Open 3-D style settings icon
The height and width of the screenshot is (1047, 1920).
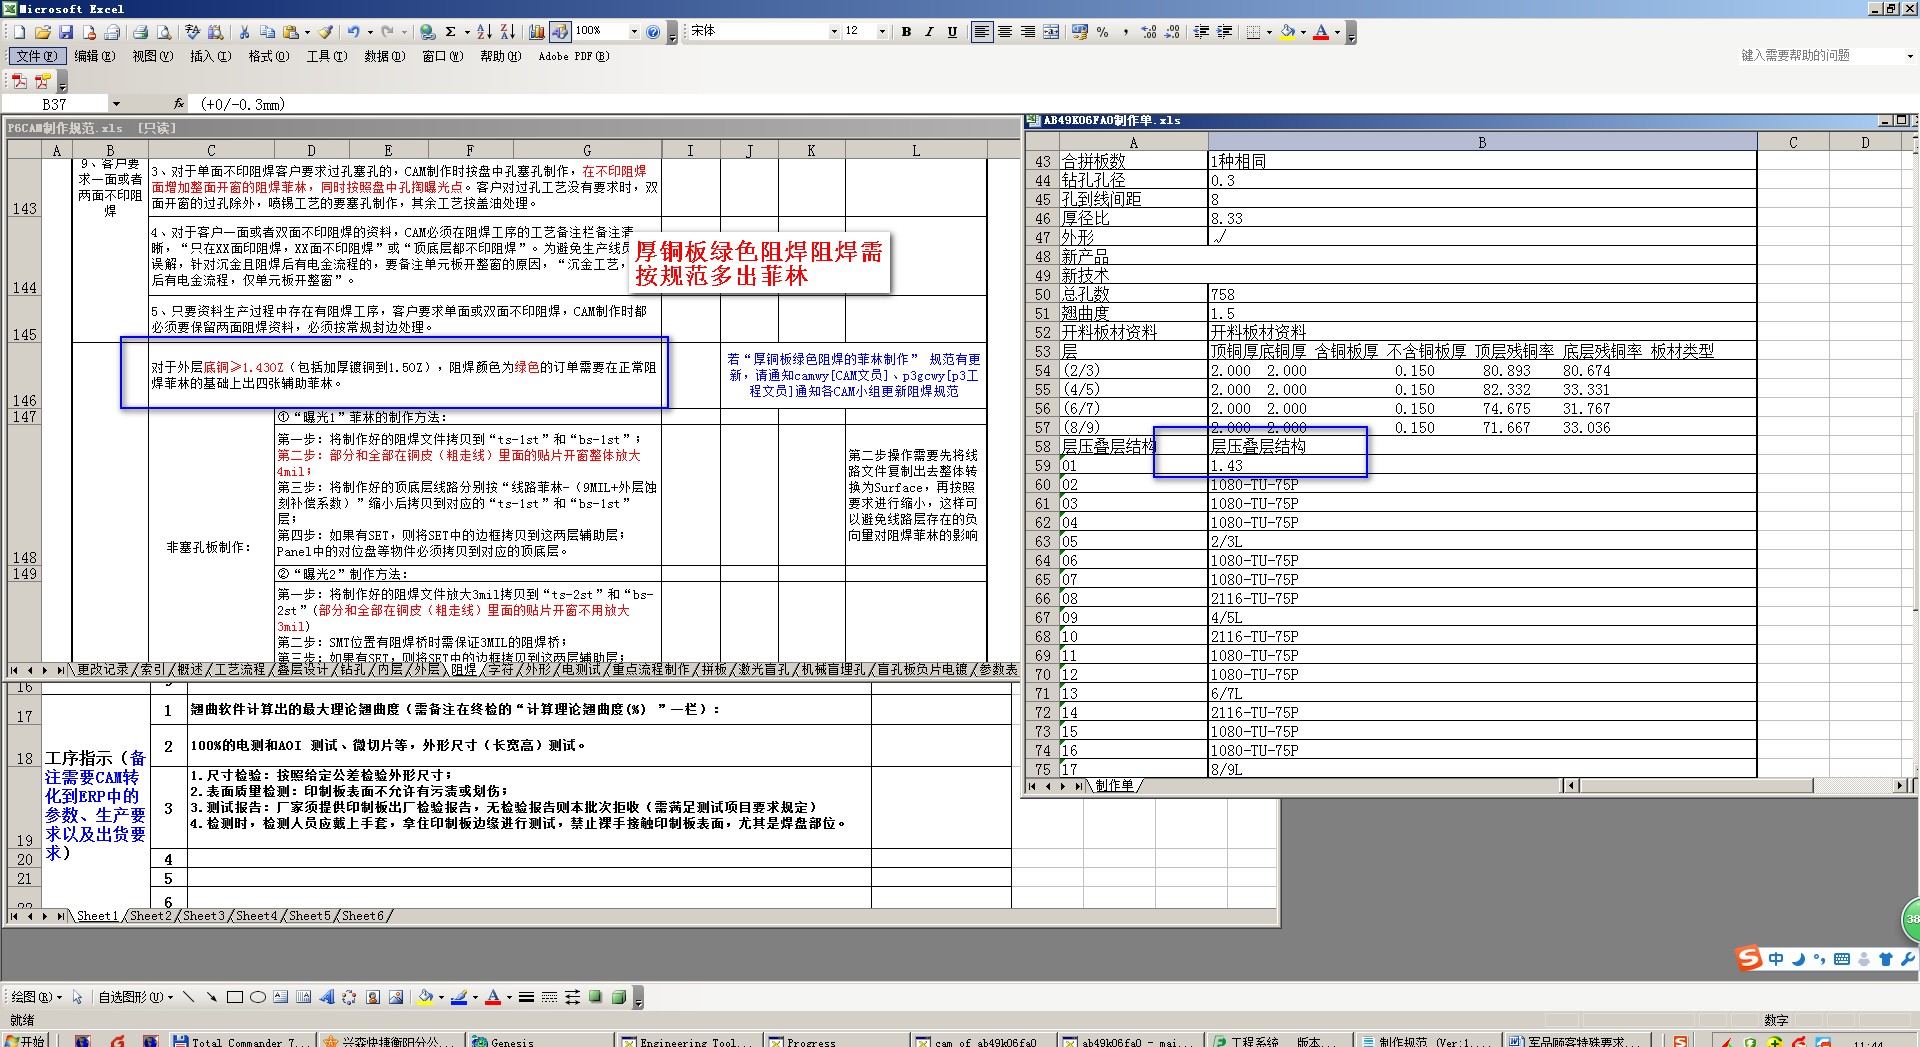click(618, 997)
